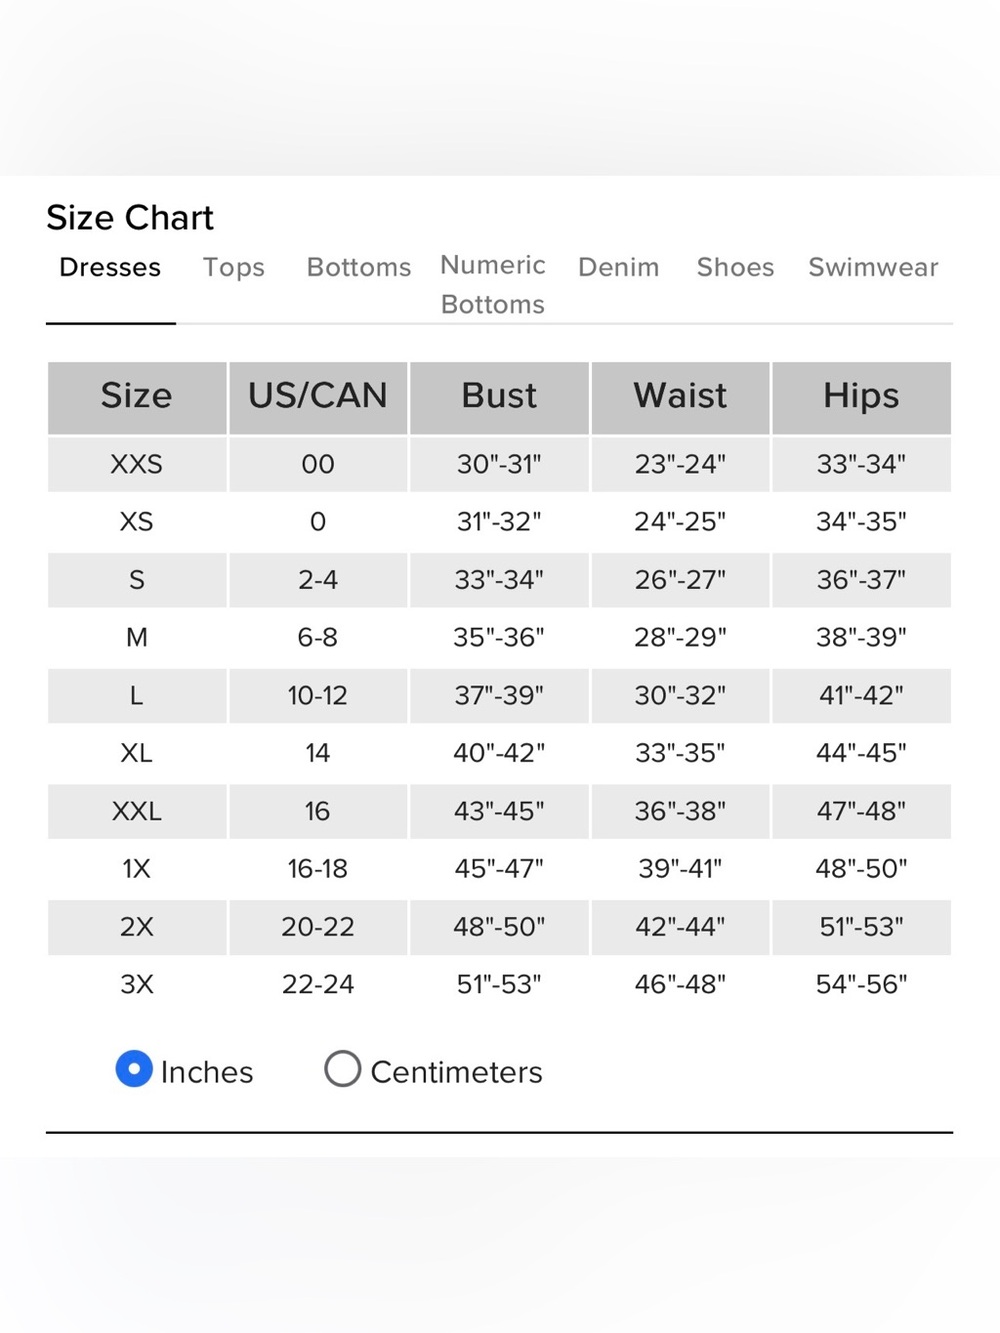Open the Swimwear size tab
The image size is (1000, 1333).
873,267
